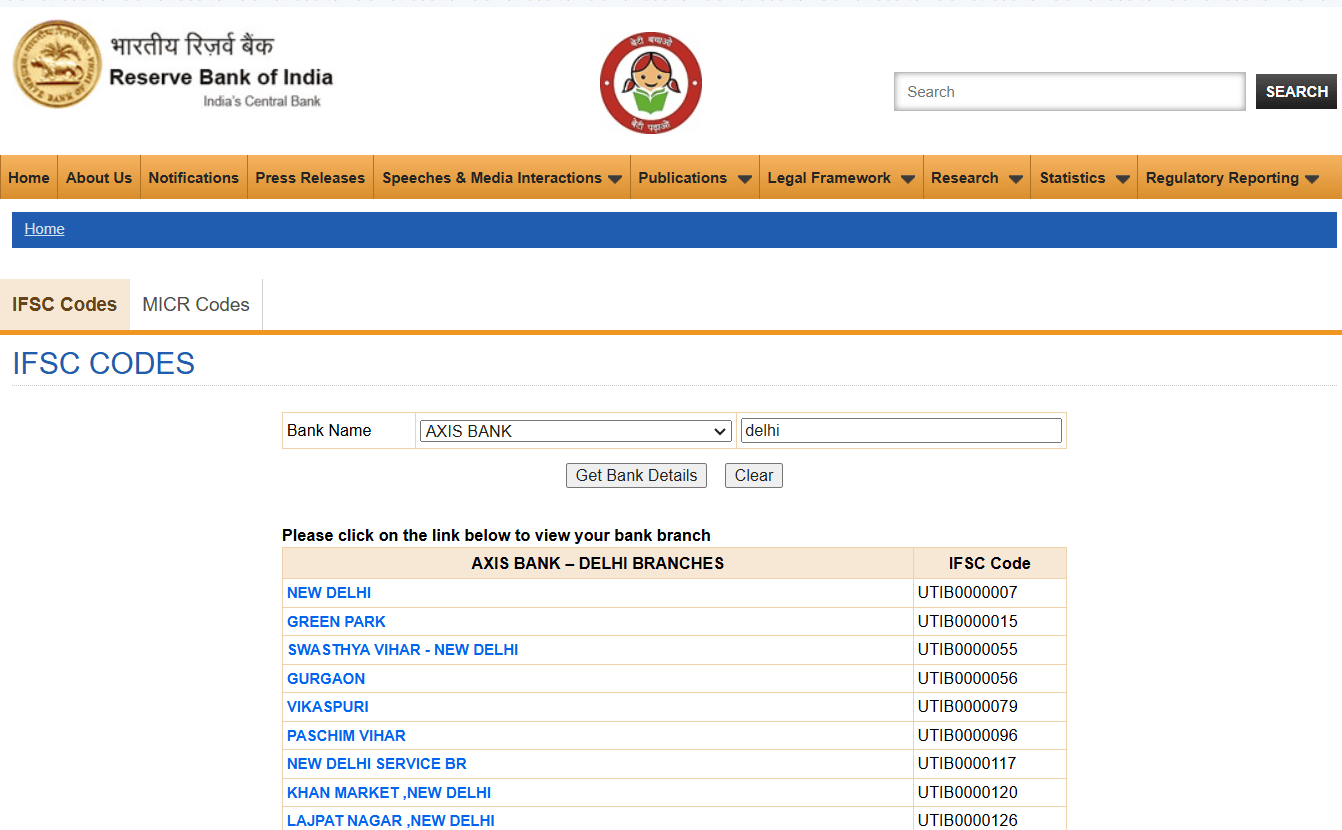Click the IFSC CODES page heading
Viewport: 1342px width, 830px height.
click(x=104, y=363)
